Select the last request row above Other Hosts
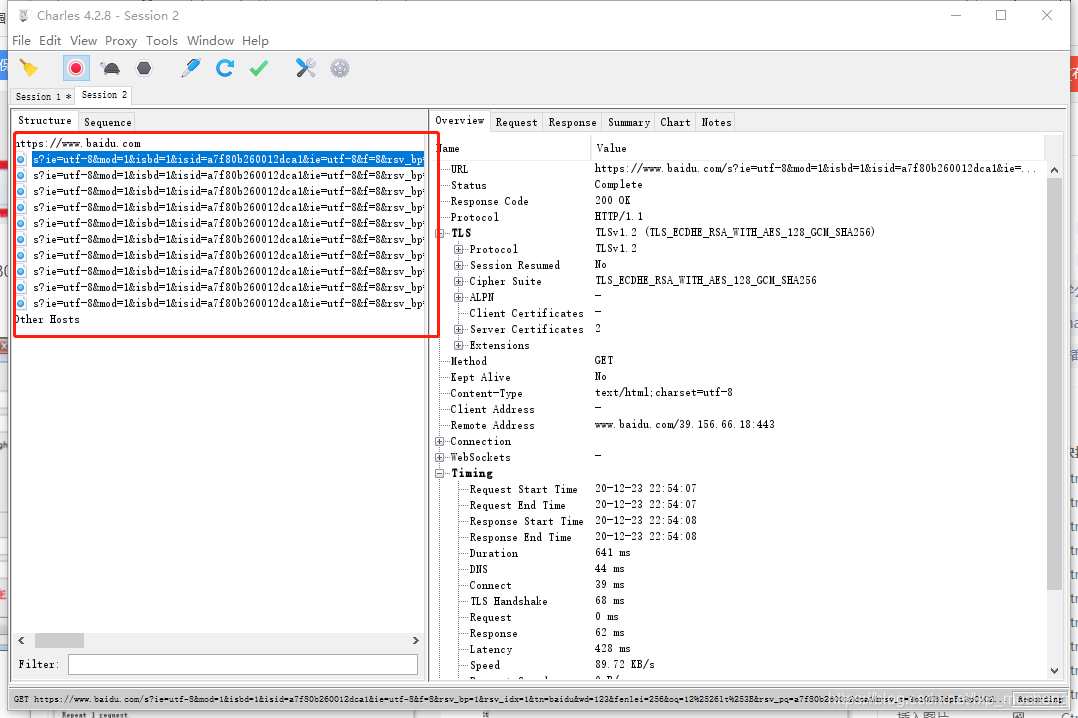This screenshot has height=718, width=1078. pyautogui.click(x=228, y=303)
